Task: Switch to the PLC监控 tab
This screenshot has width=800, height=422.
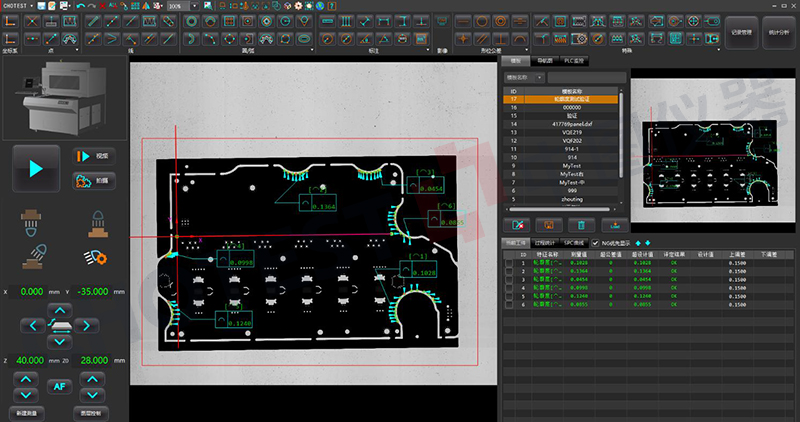Action: point(572,61)
